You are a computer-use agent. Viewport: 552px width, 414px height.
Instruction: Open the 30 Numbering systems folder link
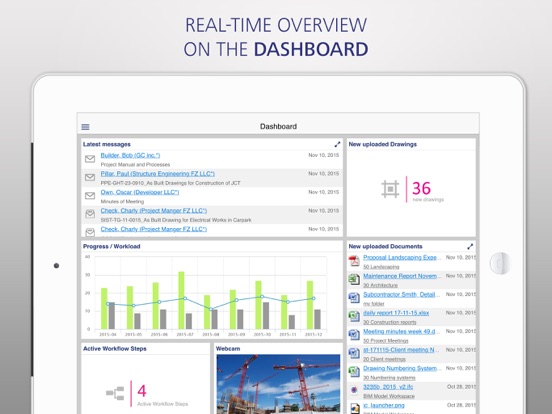point(389,378)
